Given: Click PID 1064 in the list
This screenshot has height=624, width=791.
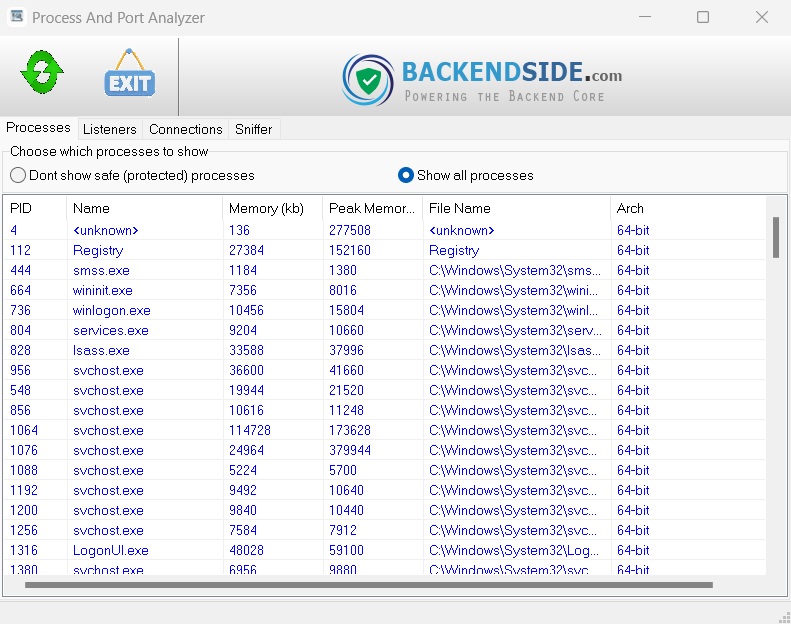Looking at the screenshot, I should coord(24,430).
